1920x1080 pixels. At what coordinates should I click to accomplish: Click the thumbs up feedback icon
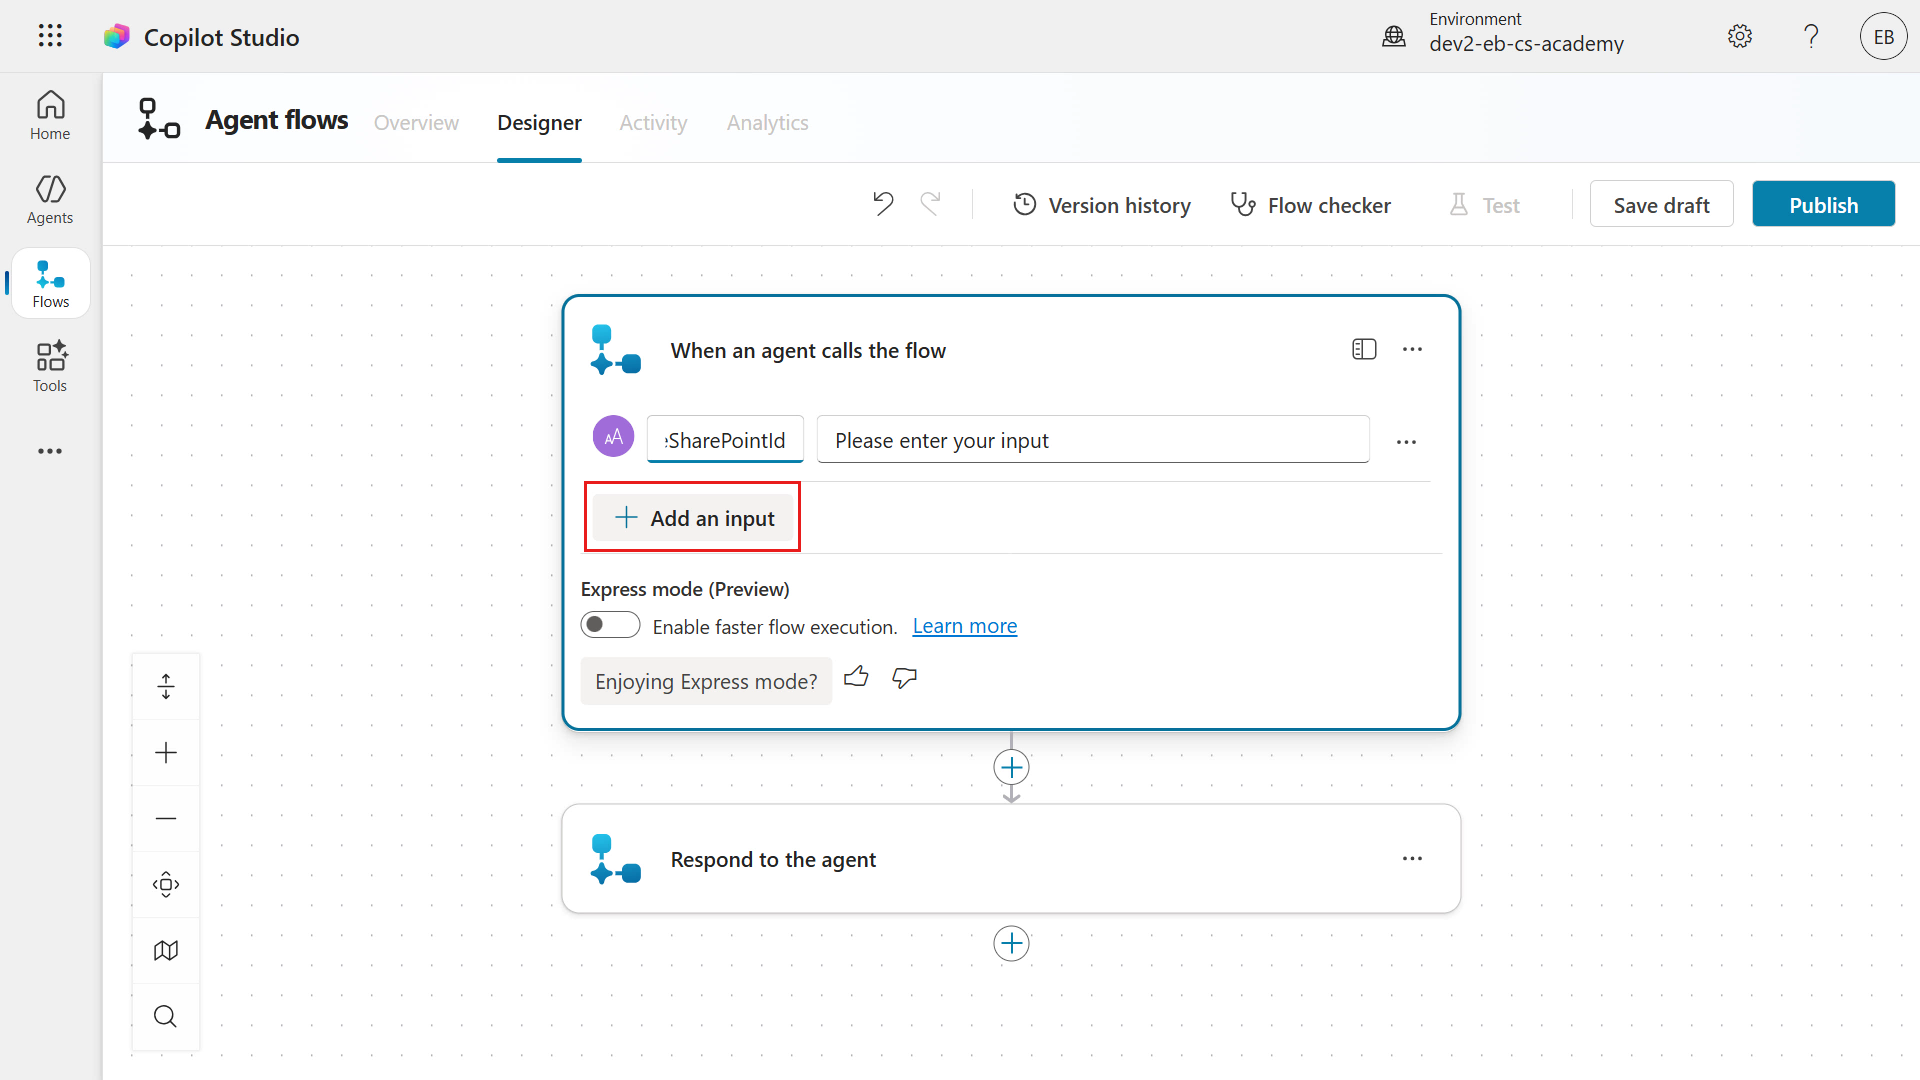click(856, 677)
